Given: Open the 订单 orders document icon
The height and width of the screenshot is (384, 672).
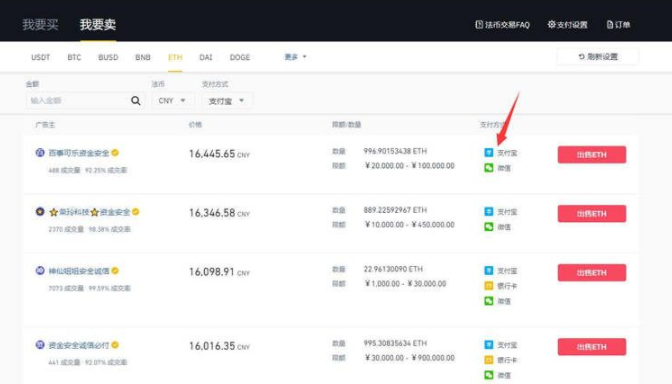Looking at the screenshot, I should (610, 25).
